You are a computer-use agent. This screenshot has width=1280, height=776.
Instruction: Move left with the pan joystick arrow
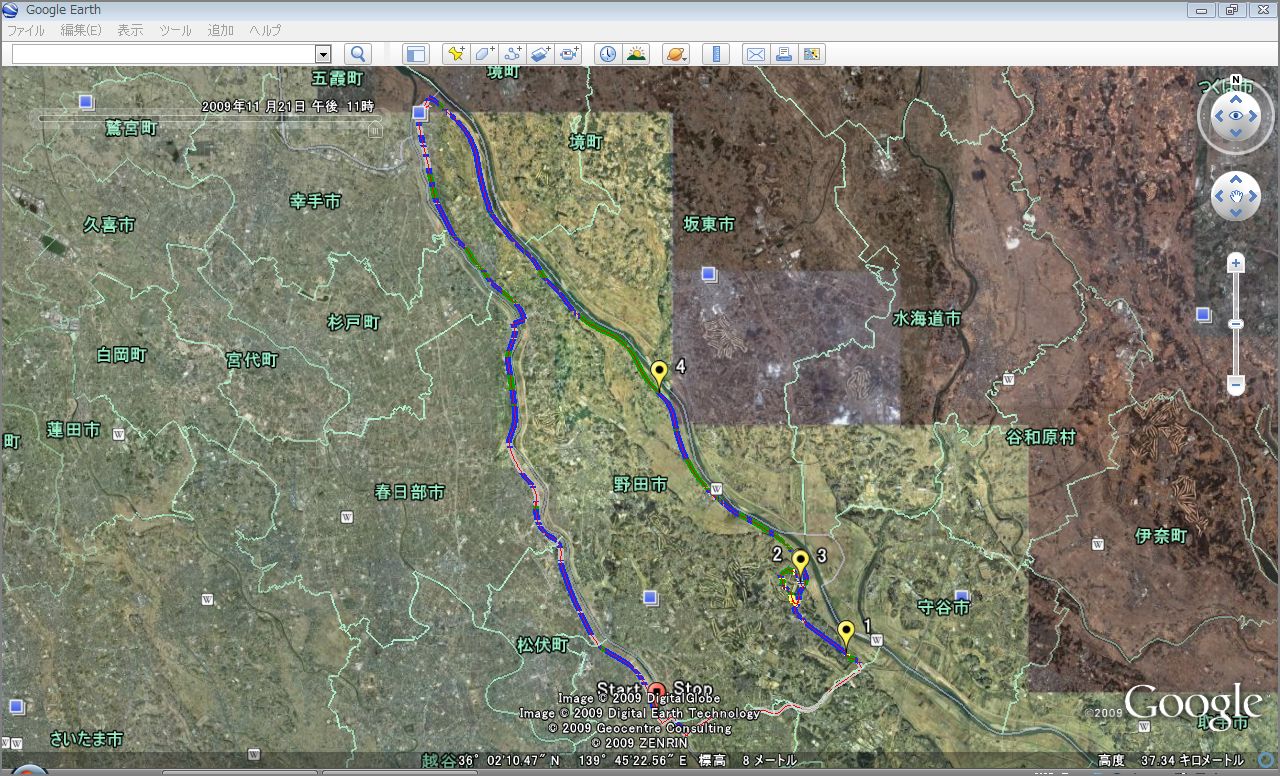(1220, 196)
